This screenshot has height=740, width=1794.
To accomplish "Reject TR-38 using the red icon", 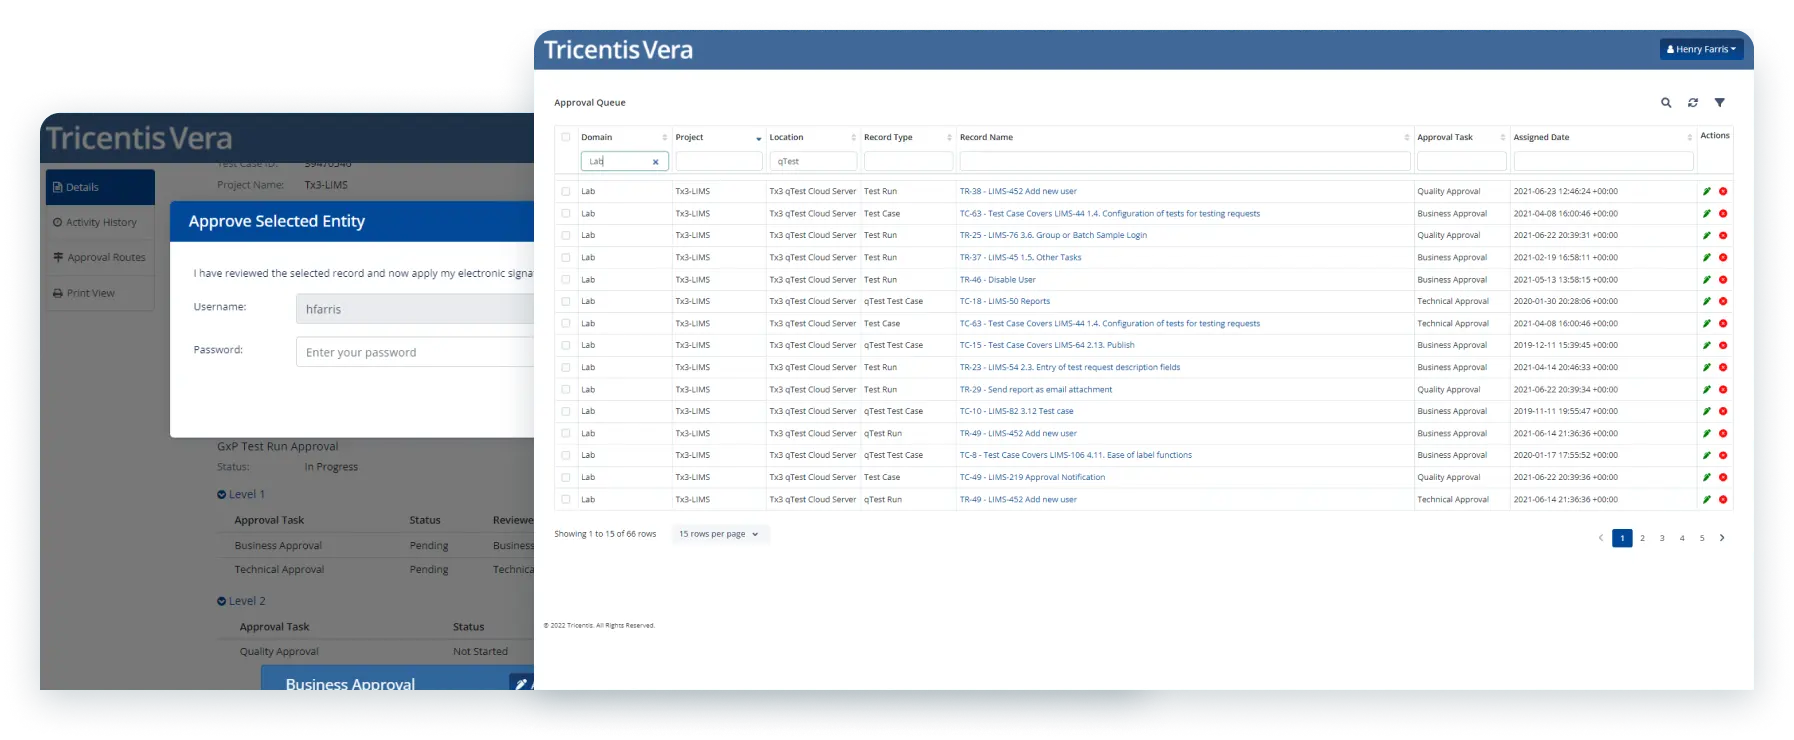I will 1723,191.
